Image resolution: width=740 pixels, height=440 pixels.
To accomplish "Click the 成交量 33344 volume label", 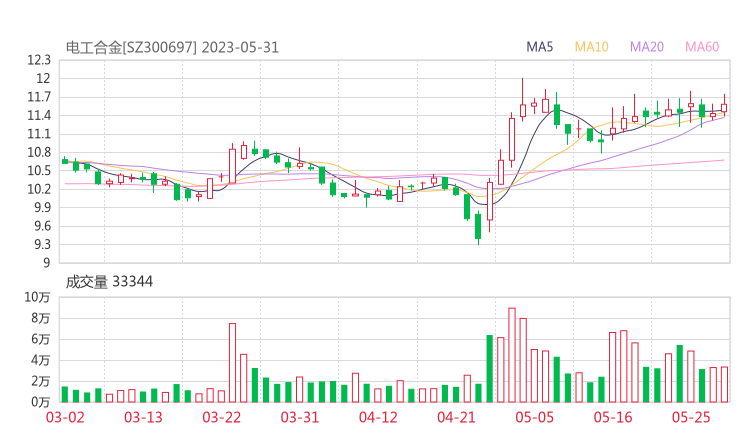I will point(109,282).
